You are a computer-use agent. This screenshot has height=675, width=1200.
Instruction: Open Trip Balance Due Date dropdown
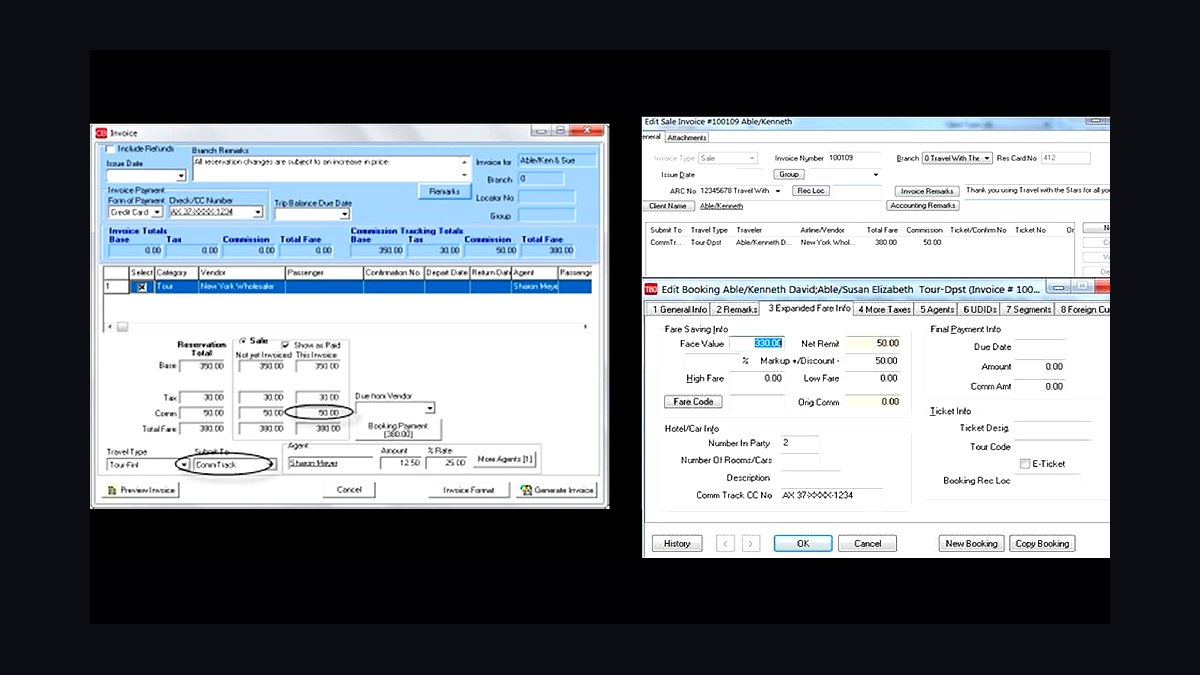(x=345, y=214)
